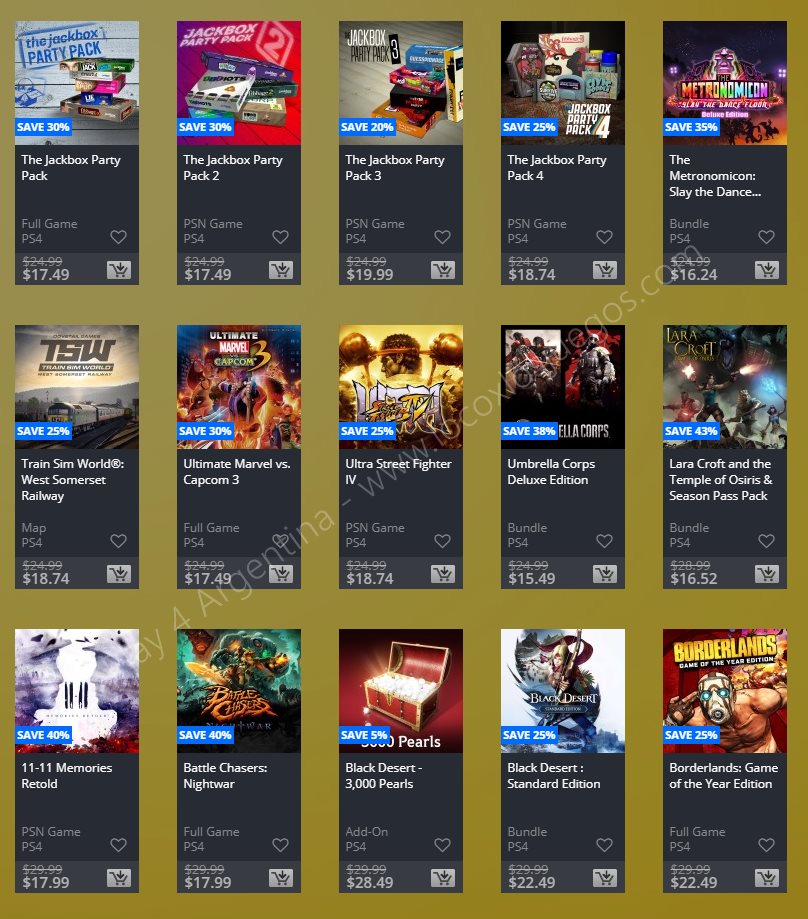
Task: Add The Jackbox Party Pack to cart
Action: point(119,270)
